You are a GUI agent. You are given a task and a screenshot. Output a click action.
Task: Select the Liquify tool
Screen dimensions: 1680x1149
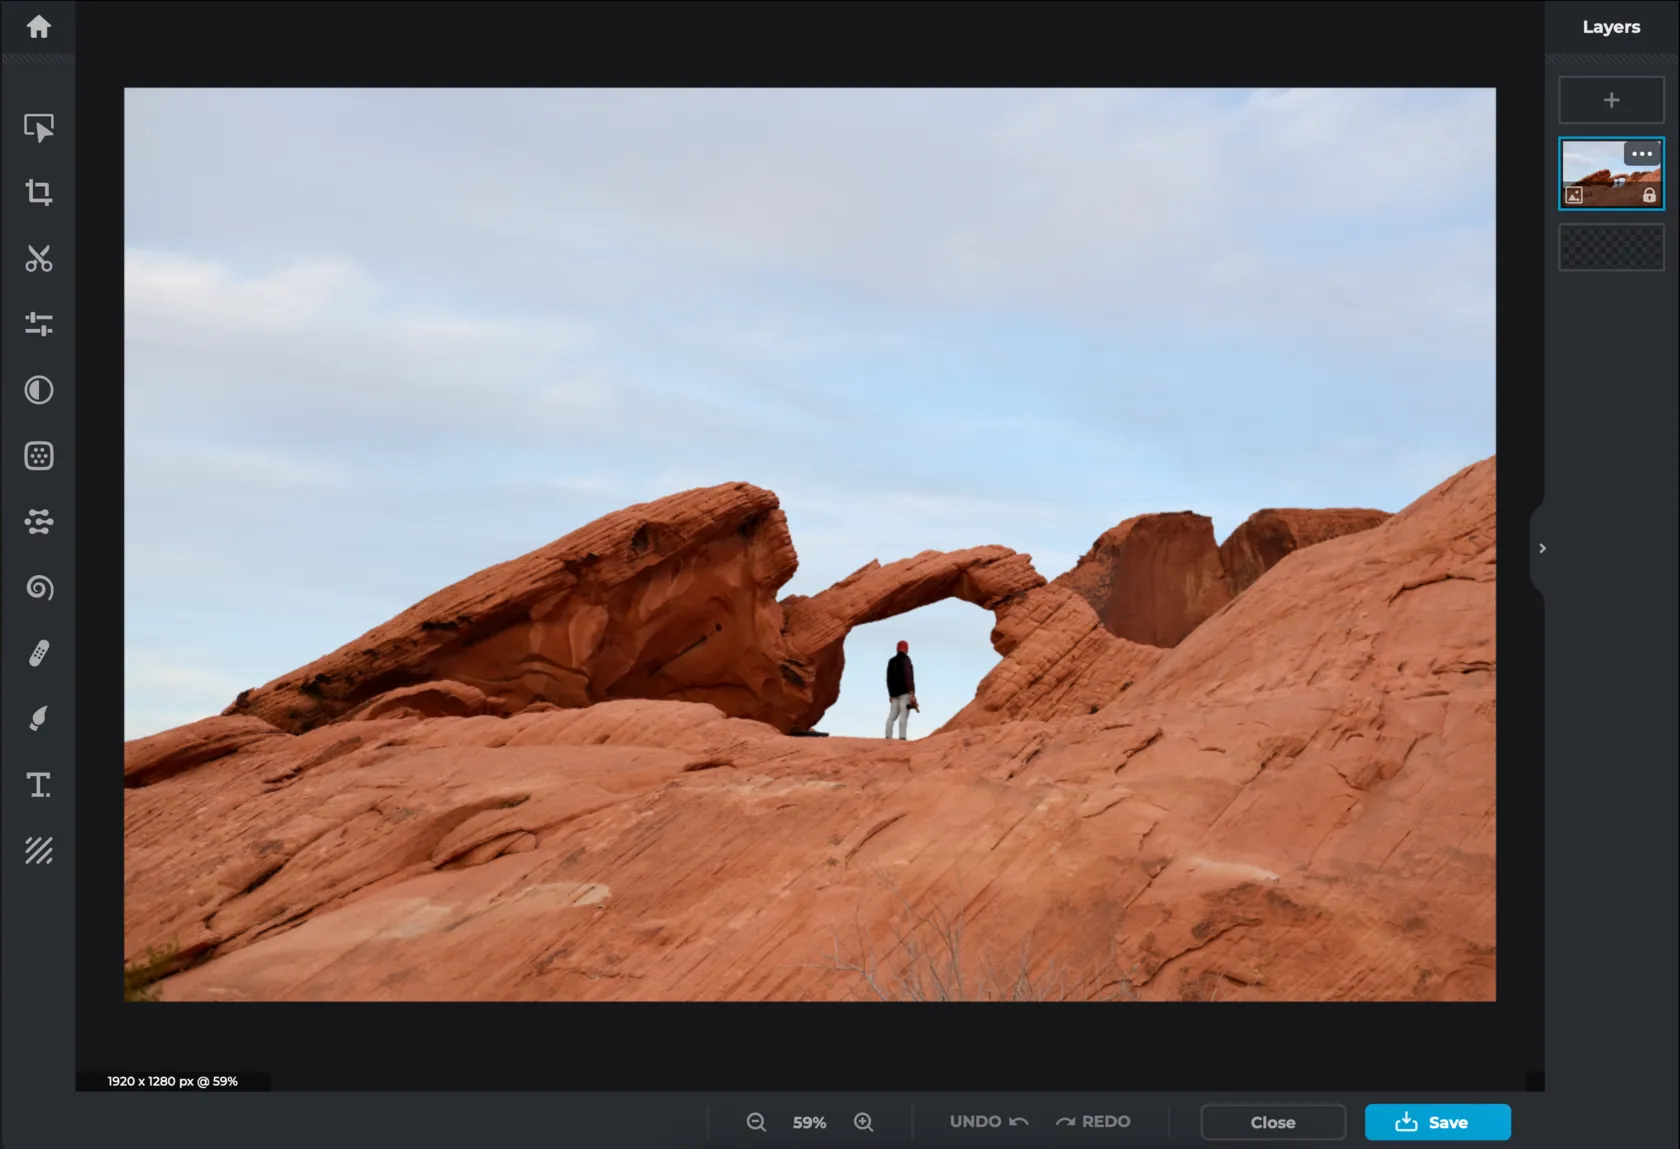pos(39,522)
